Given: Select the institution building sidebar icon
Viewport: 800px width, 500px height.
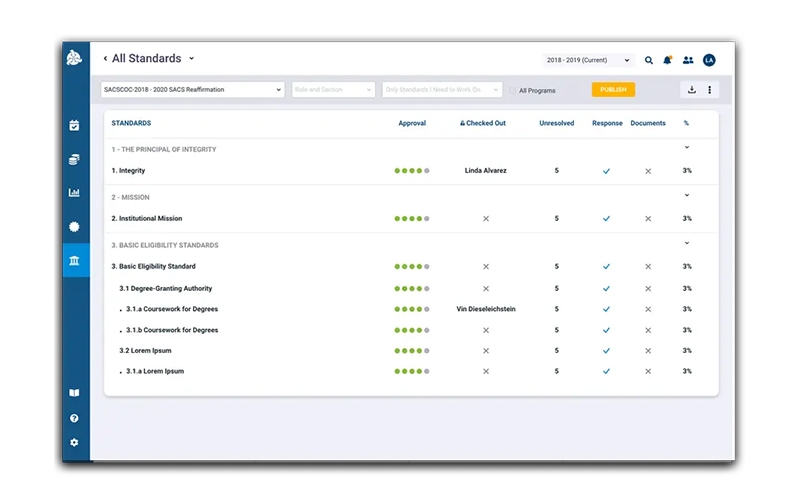Looking at the screenshot, I should pos(74,260).
